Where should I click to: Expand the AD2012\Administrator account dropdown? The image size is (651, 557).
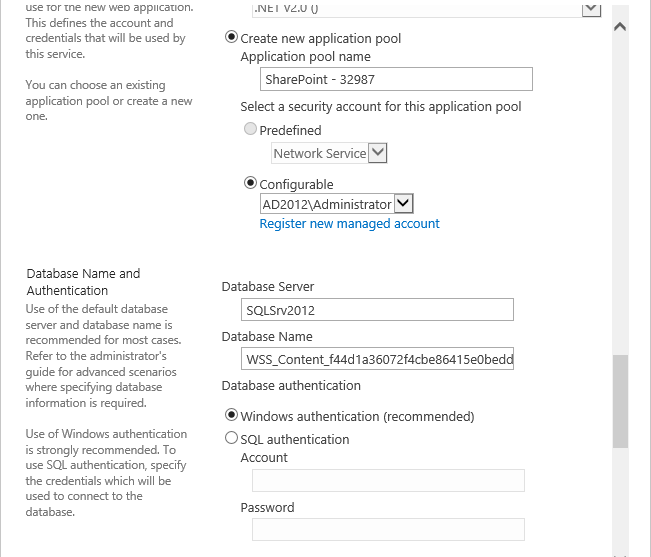click(404, 204)
